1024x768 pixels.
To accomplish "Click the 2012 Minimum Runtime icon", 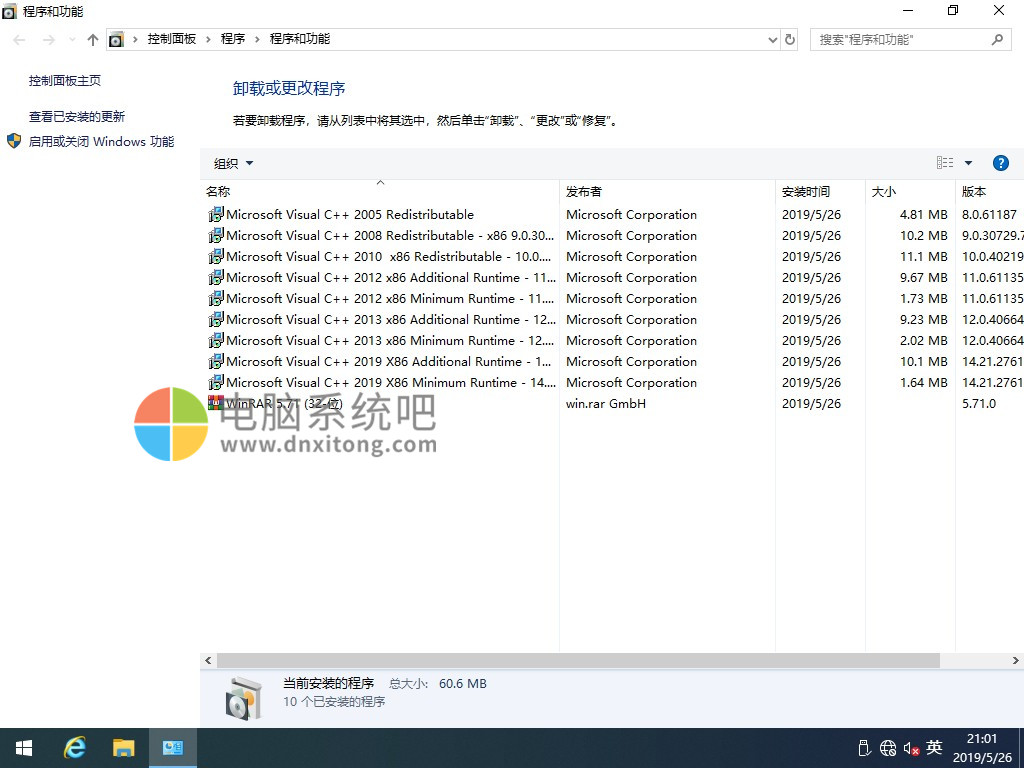I will coord(216,298).
